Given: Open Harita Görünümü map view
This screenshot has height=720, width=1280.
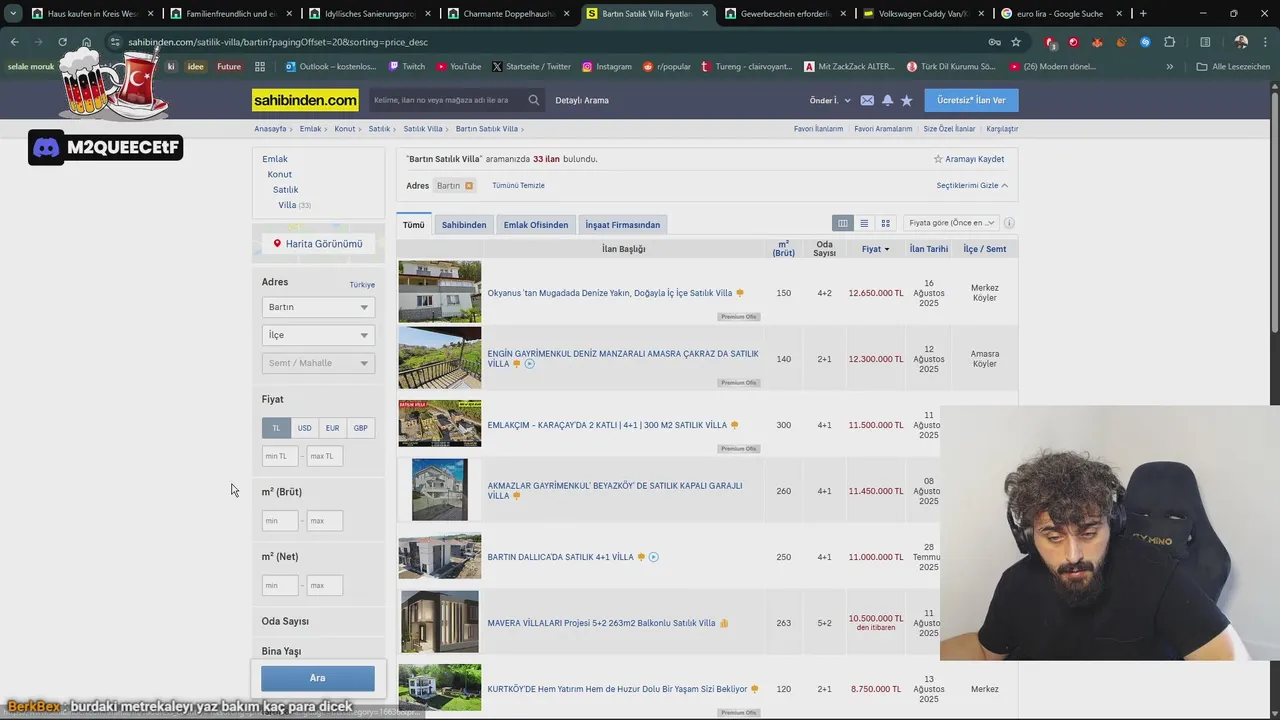Looking at the screenshot, I should coord(318,244).
